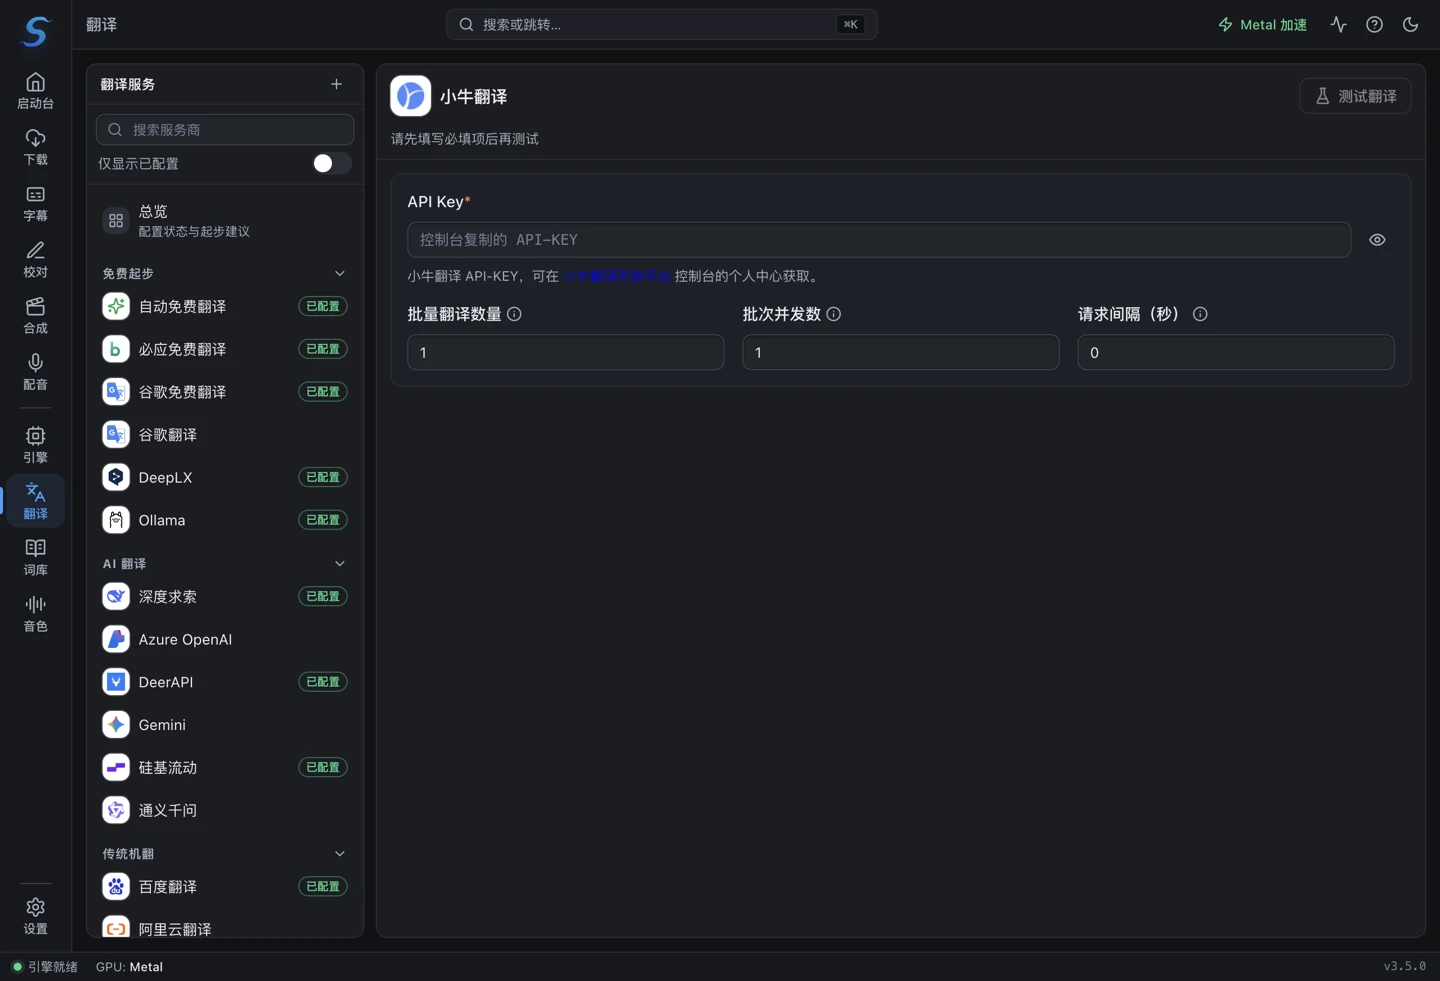Select 必应免费翻译 service
Screen dimensions: 1440x981
click(x=225, y=349)
